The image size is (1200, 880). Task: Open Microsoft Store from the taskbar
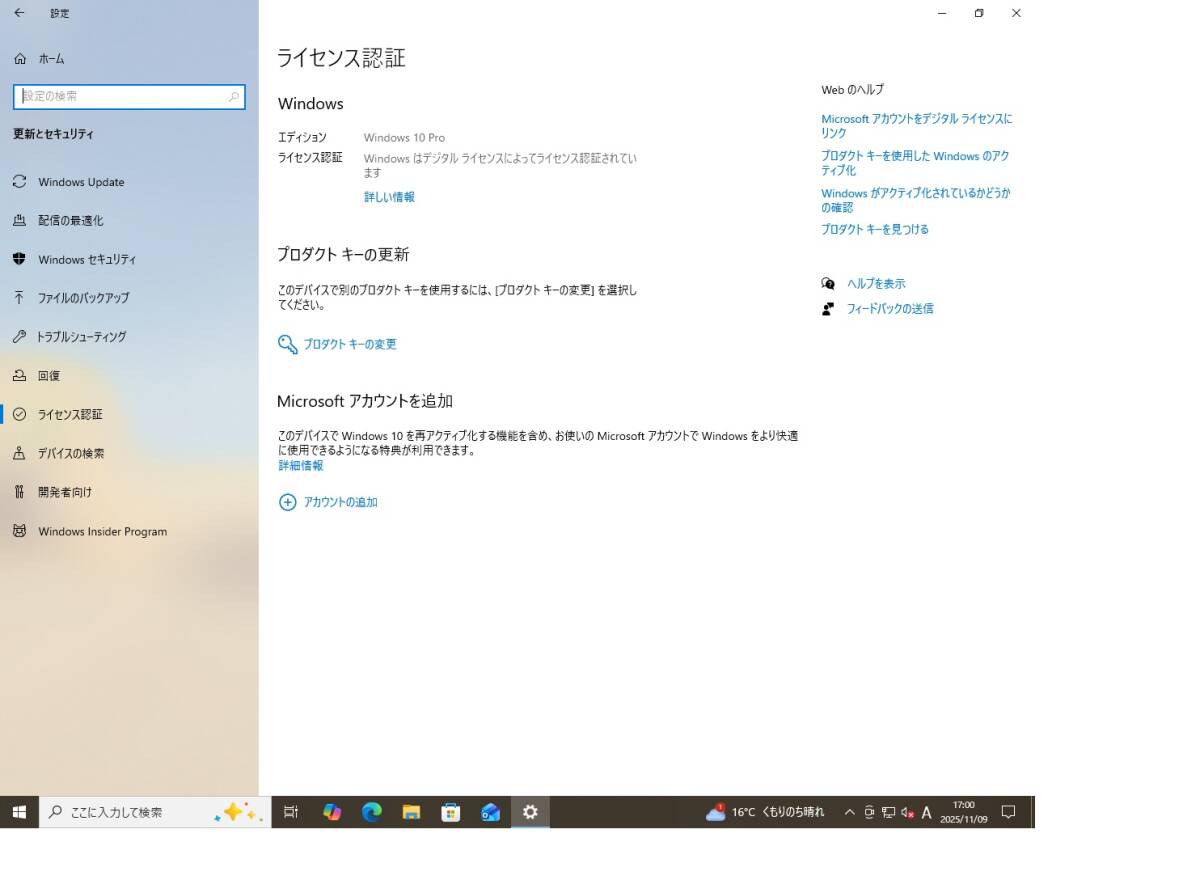tap(450, 812)
